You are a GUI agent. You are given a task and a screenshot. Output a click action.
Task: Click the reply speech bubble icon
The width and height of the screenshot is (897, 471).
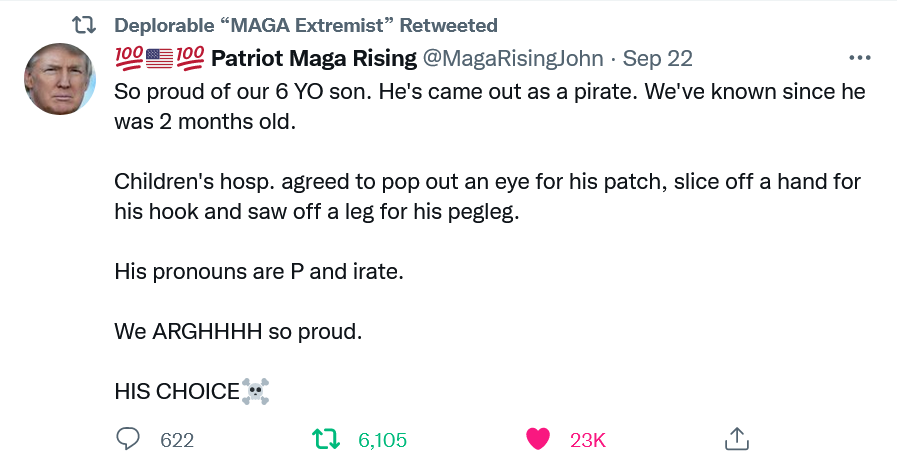coord(128,439)
